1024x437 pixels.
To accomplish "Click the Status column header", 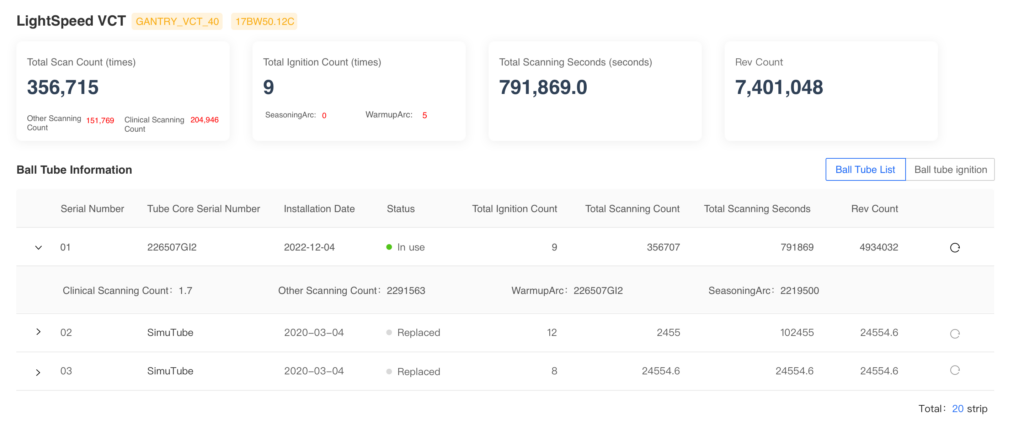I will click(400, 209).
